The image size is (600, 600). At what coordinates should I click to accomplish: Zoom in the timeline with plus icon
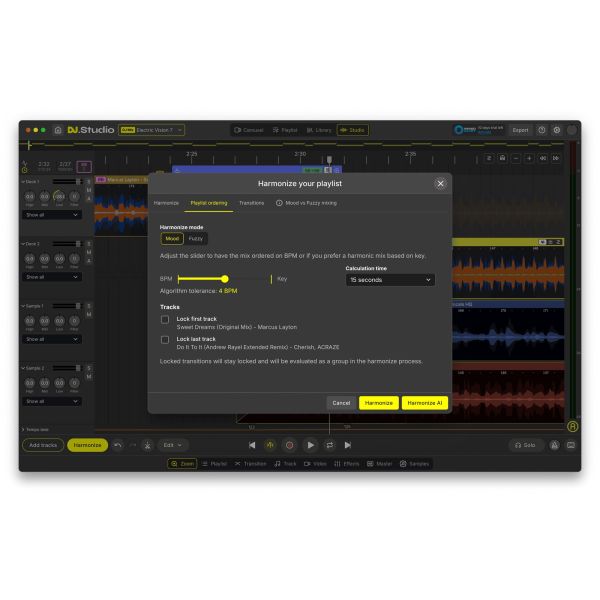(529, 158)
